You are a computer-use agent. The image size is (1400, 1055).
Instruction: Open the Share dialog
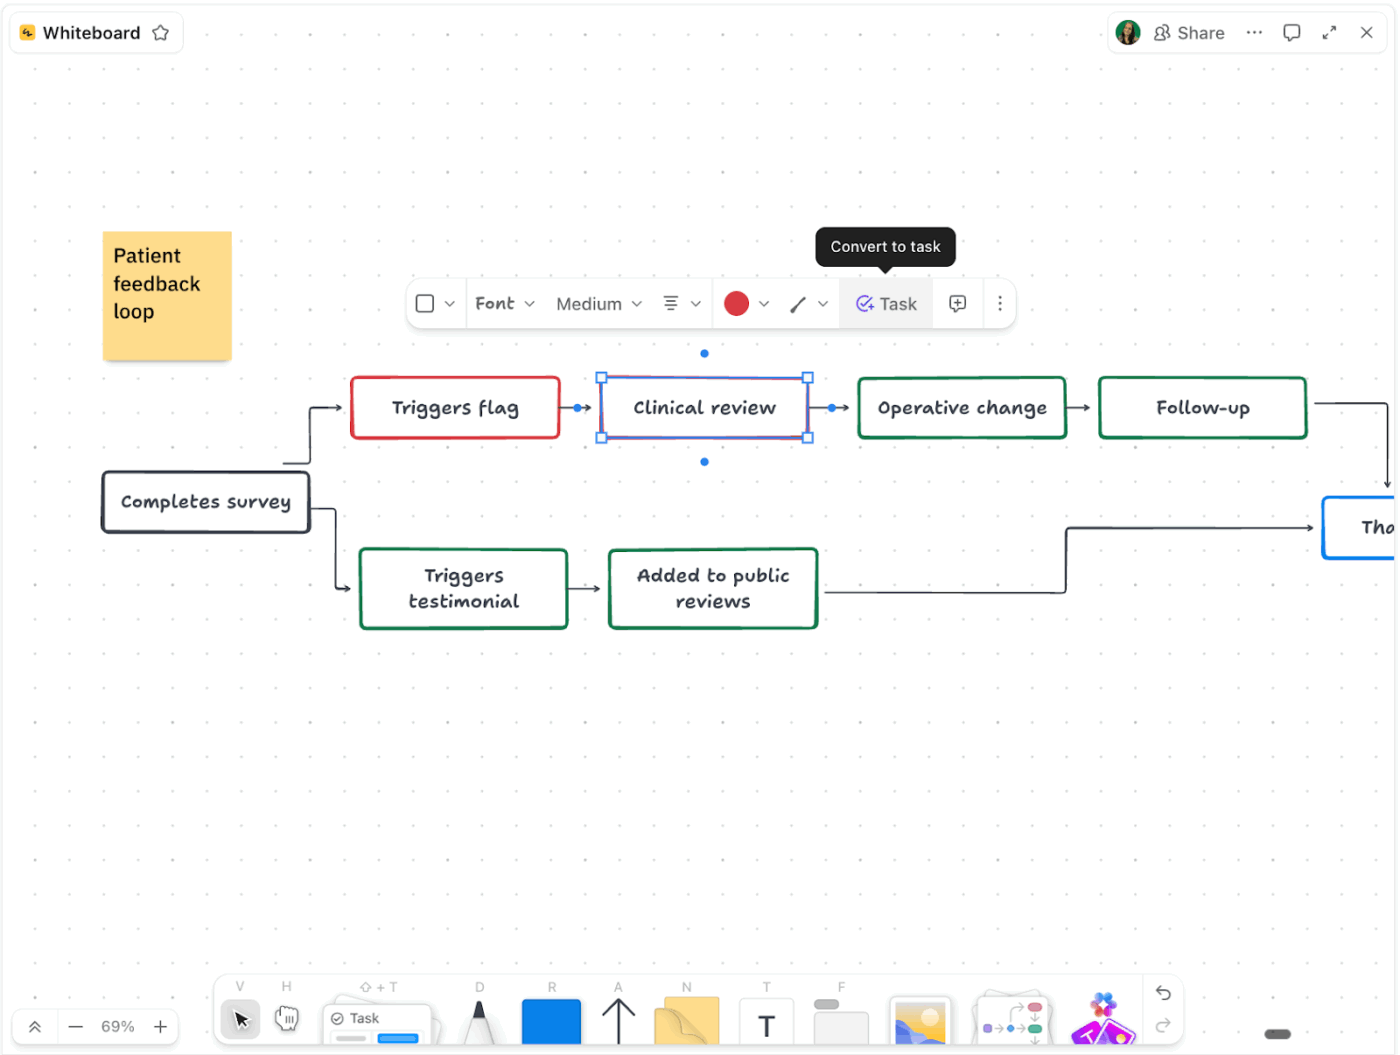[1189, 32]
